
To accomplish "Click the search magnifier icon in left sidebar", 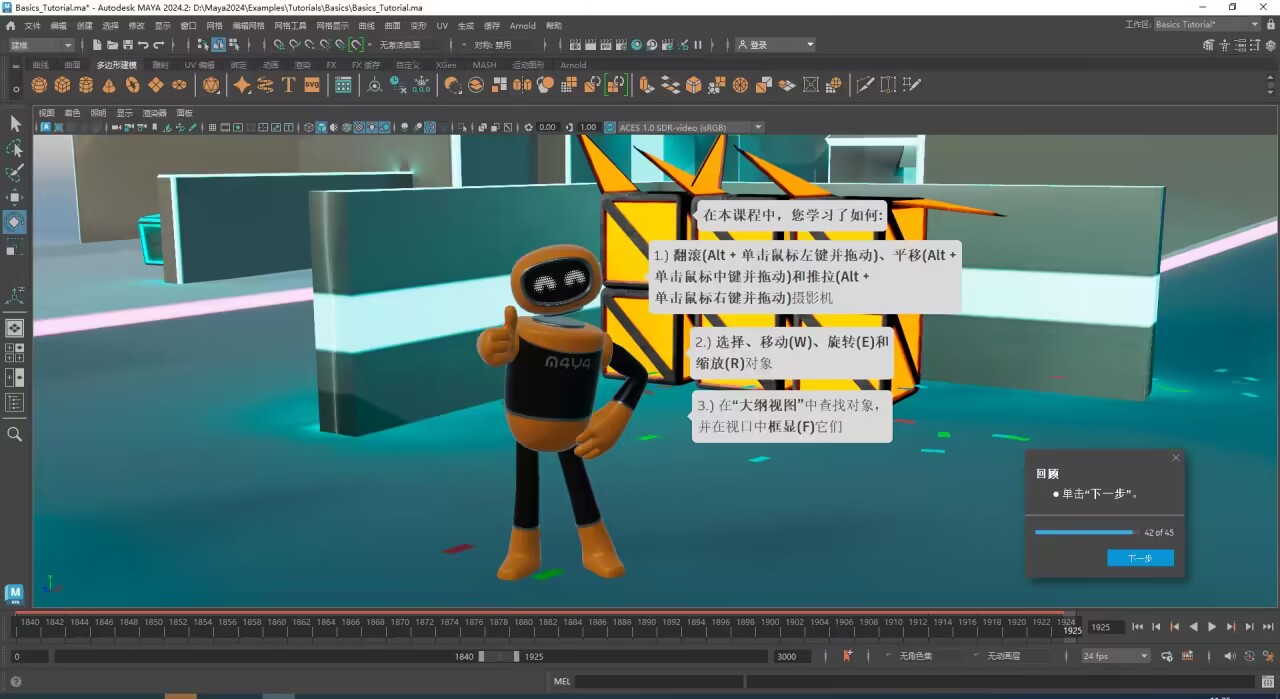I will pyautogui.click(x=15, y=434).
